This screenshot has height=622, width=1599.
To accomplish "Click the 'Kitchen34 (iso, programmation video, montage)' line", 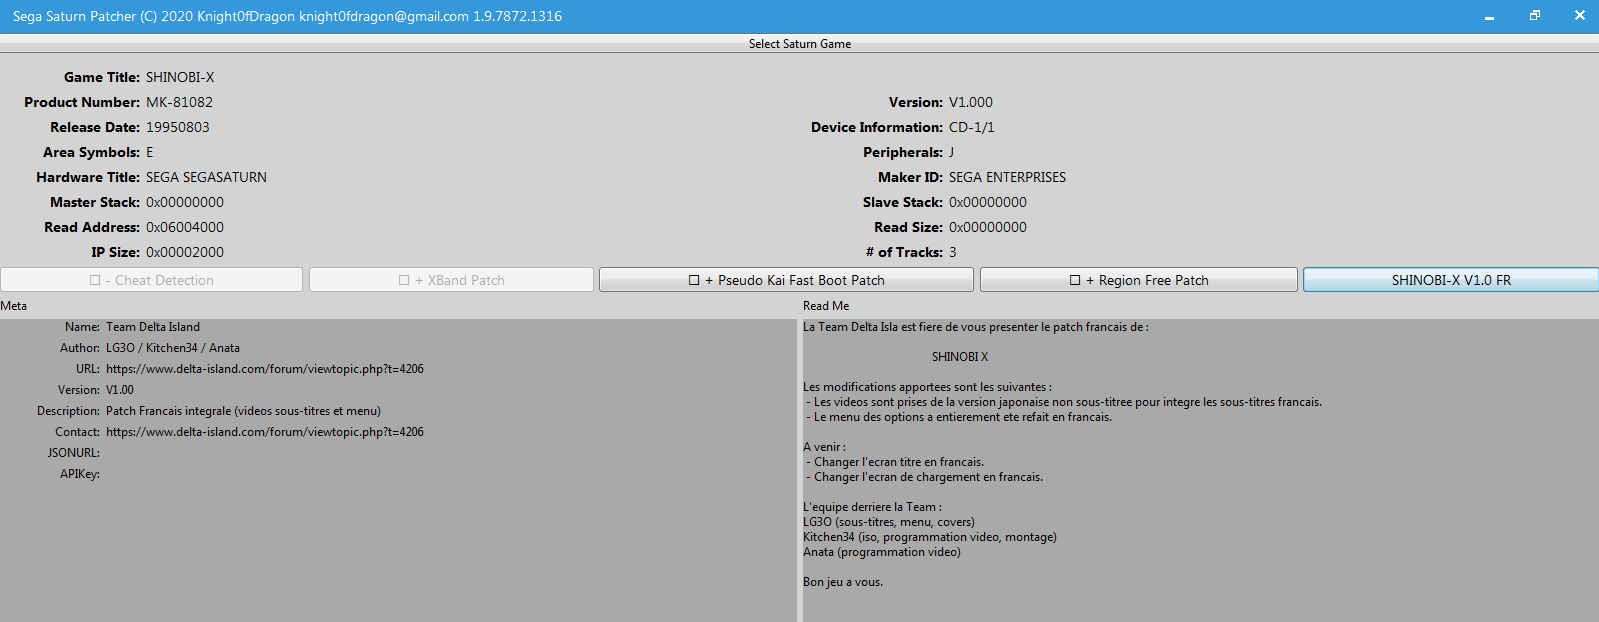I will tap(930, 537).
